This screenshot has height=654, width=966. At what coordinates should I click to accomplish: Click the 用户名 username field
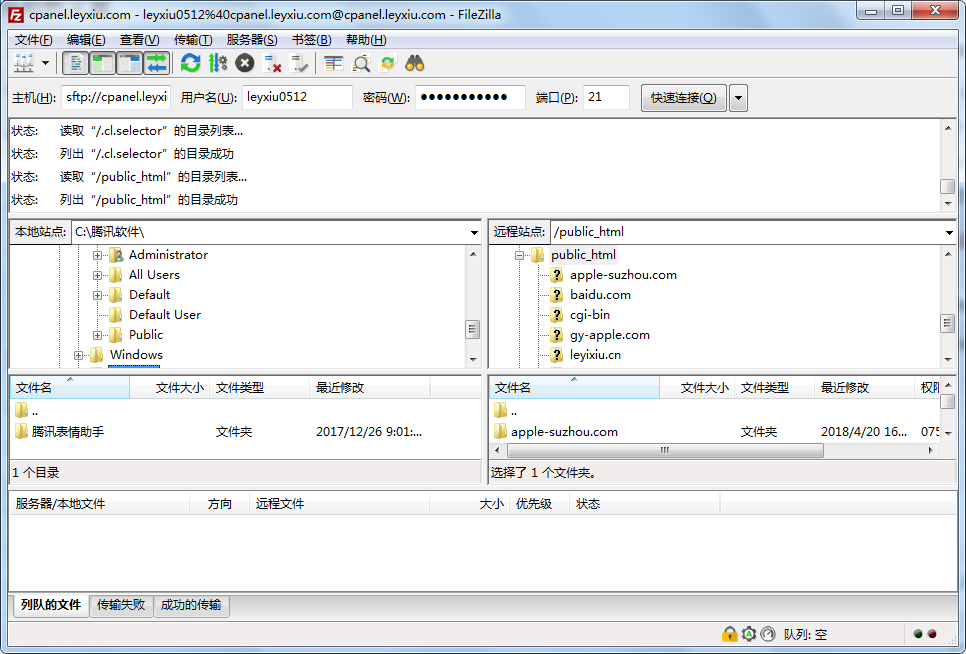pyautogui.click(x=297, y=97)
